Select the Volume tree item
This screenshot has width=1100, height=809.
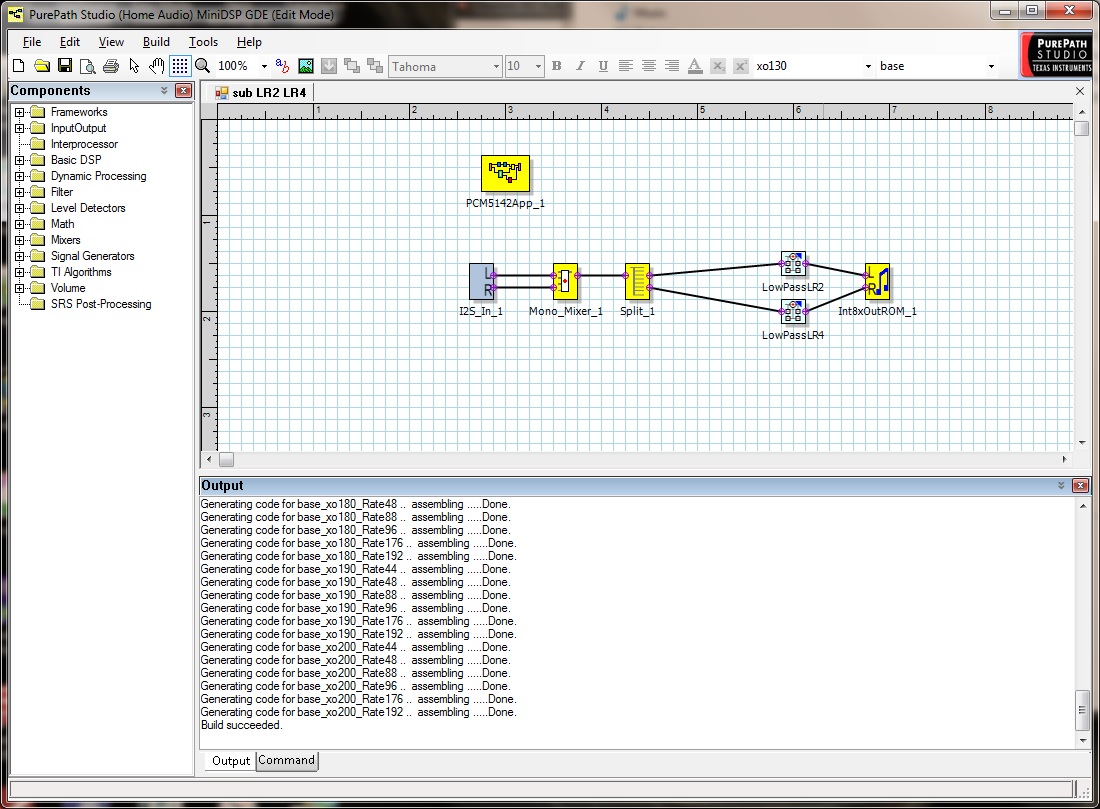click(68, 288)
